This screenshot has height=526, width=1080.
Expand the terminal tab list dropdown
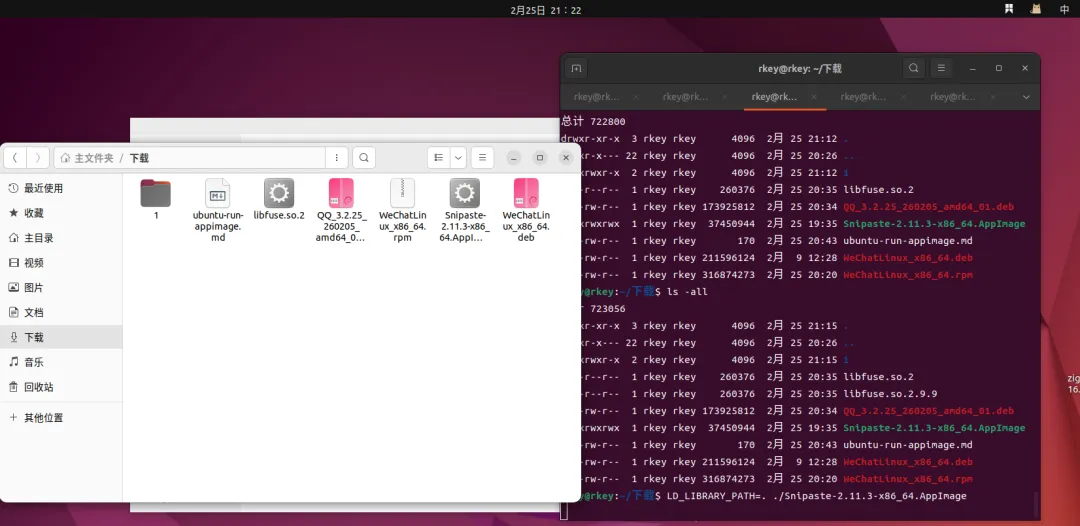point(1026,97)
